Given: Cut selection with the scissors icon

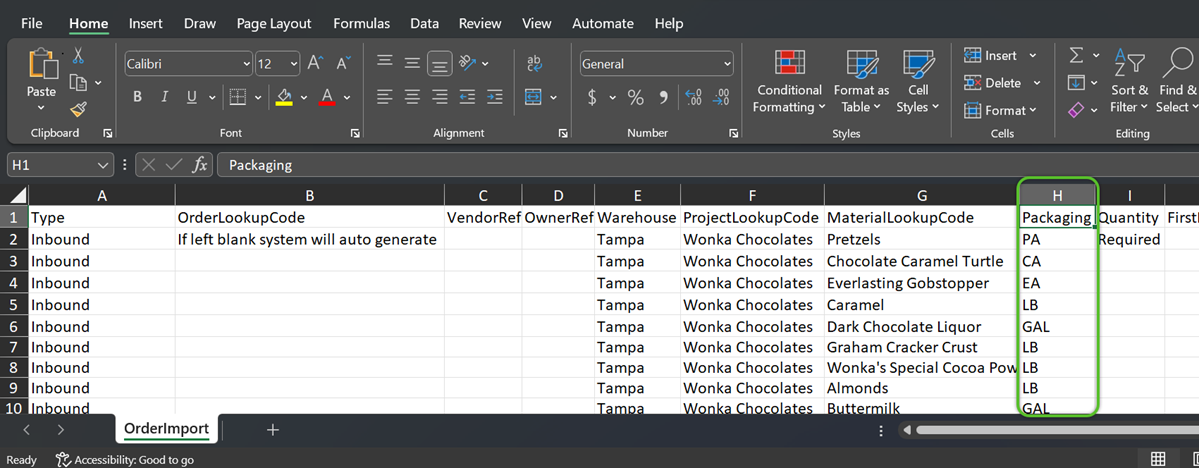Looking at the screenshot, I should 78,56.
